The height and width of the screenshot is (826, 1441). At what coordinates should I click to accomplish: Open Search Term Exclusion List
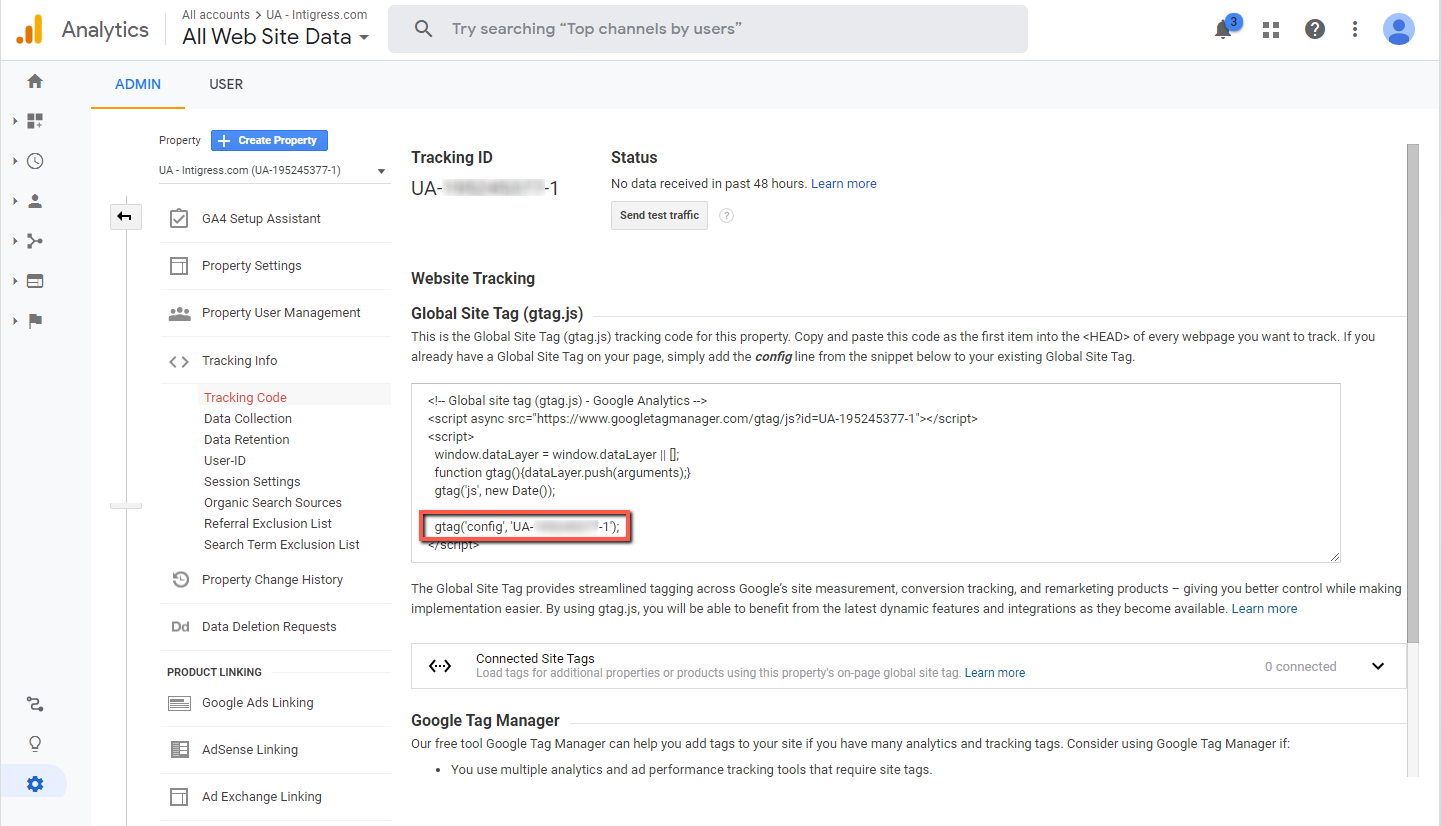(282, 545)
